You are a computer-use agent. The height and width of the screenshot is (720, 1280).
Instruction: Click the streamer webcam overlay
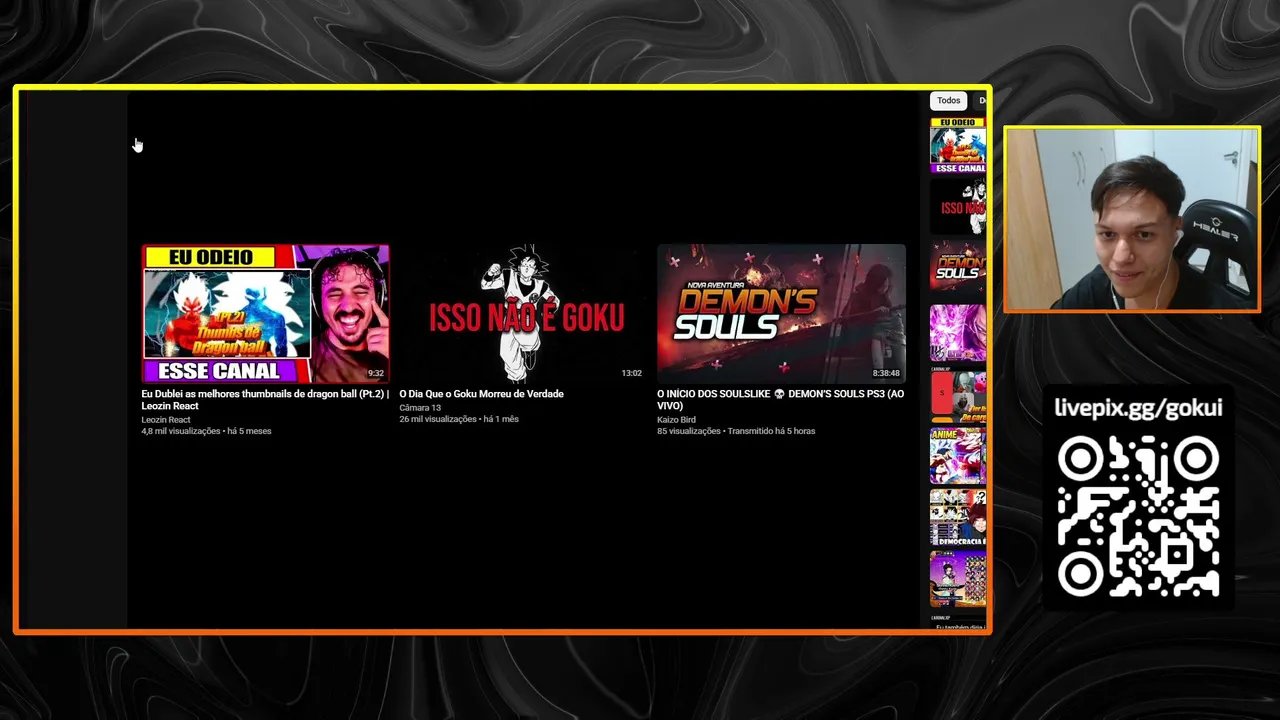(x=1132, y=220)
